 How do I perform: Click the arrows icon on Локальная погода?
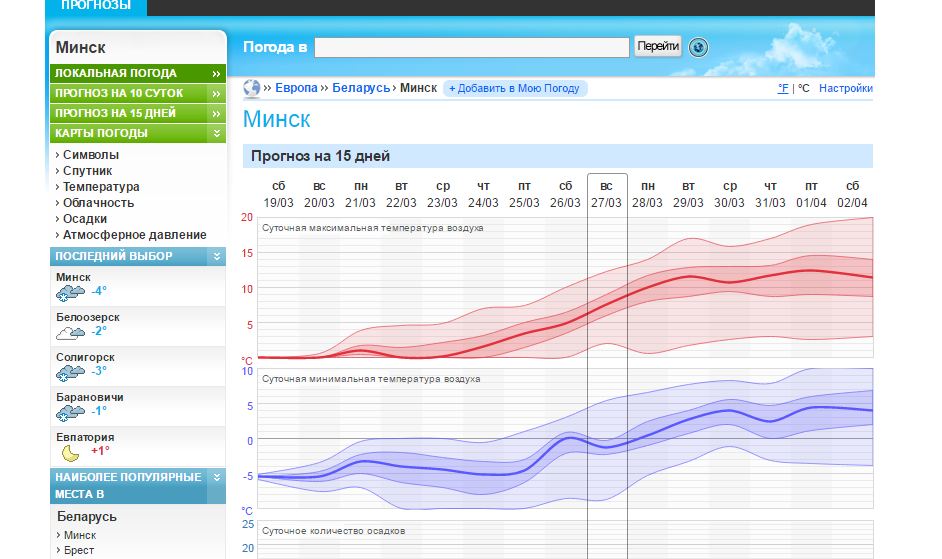point(216,73)
